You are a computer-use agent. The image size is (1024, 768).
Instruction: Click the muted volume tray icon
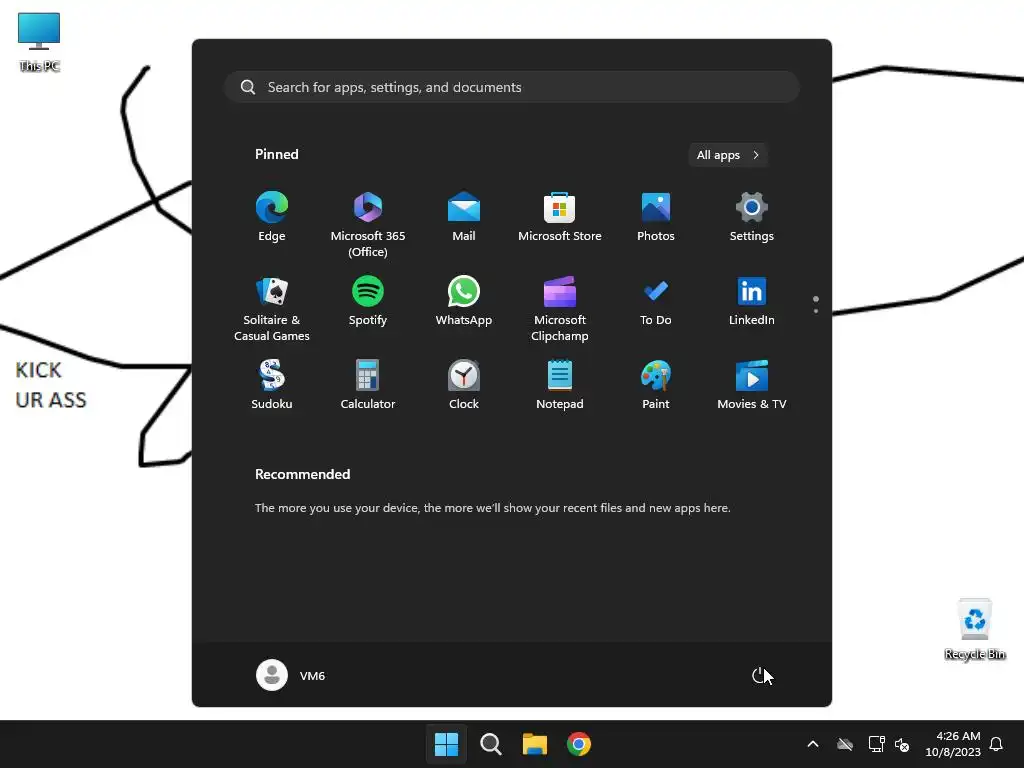point(902,744)
